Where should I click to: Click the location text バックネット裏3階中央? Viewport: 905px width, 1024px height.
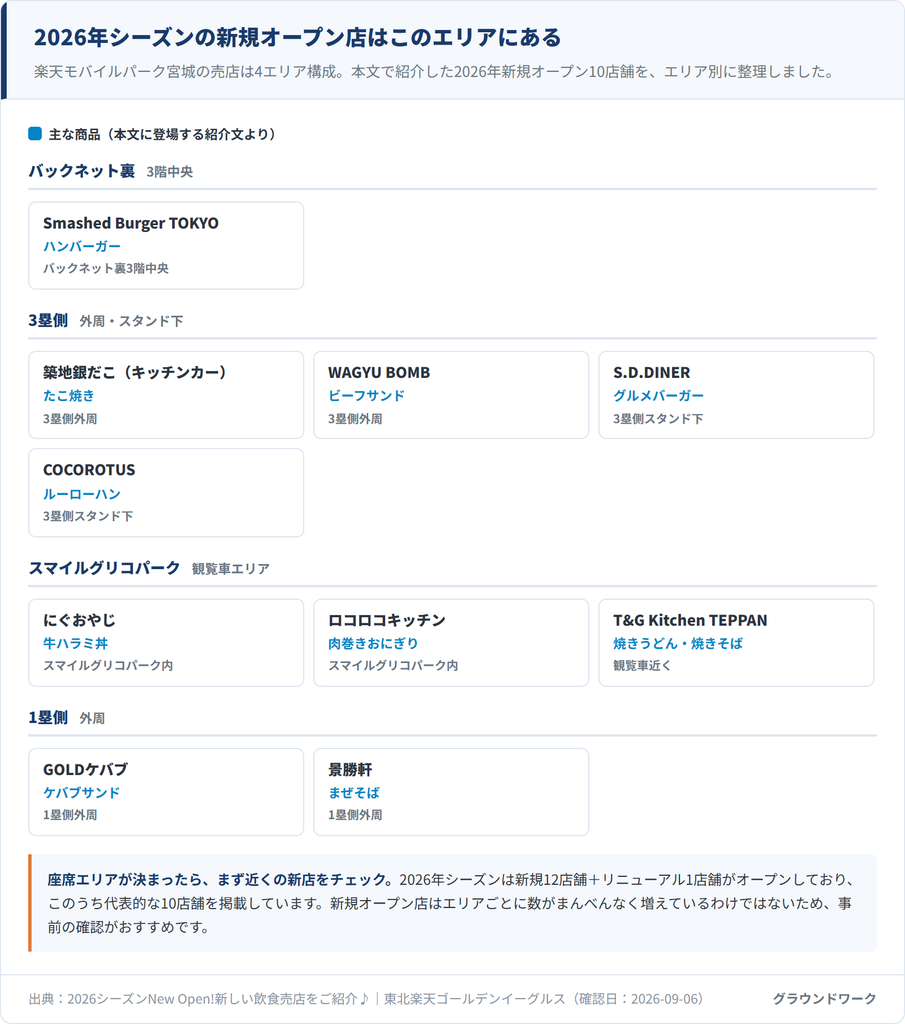point(106,268)
